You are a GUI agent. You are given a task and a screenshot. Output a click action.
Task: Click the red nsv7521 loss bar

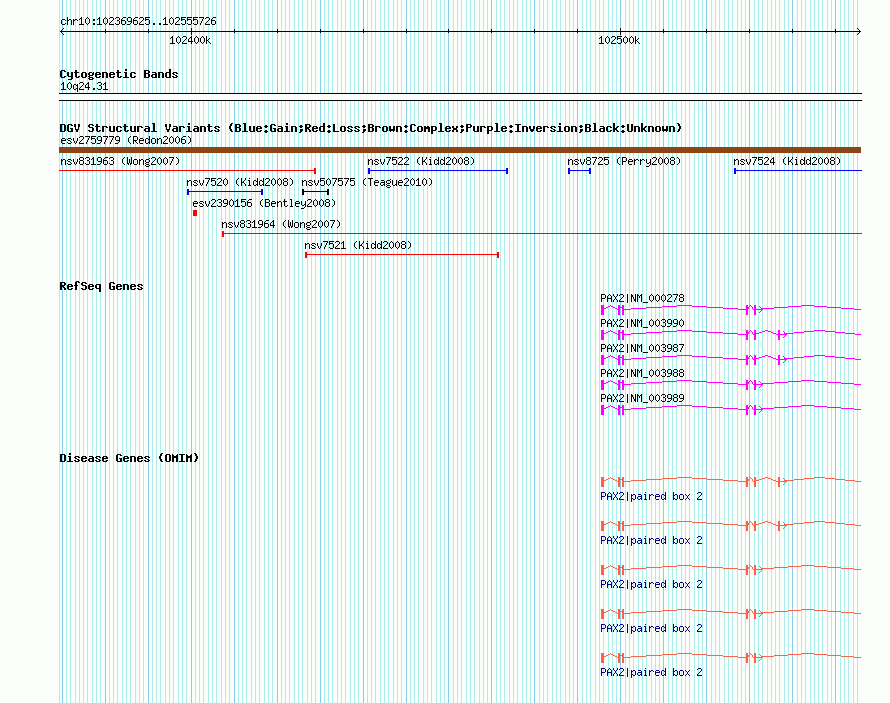tap(402, 255)
